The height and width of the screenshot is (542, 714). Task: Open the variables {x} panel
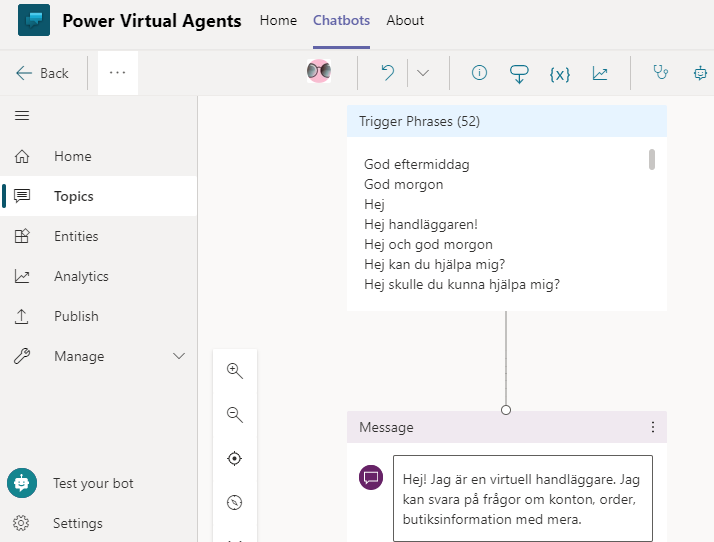(560, 74)
